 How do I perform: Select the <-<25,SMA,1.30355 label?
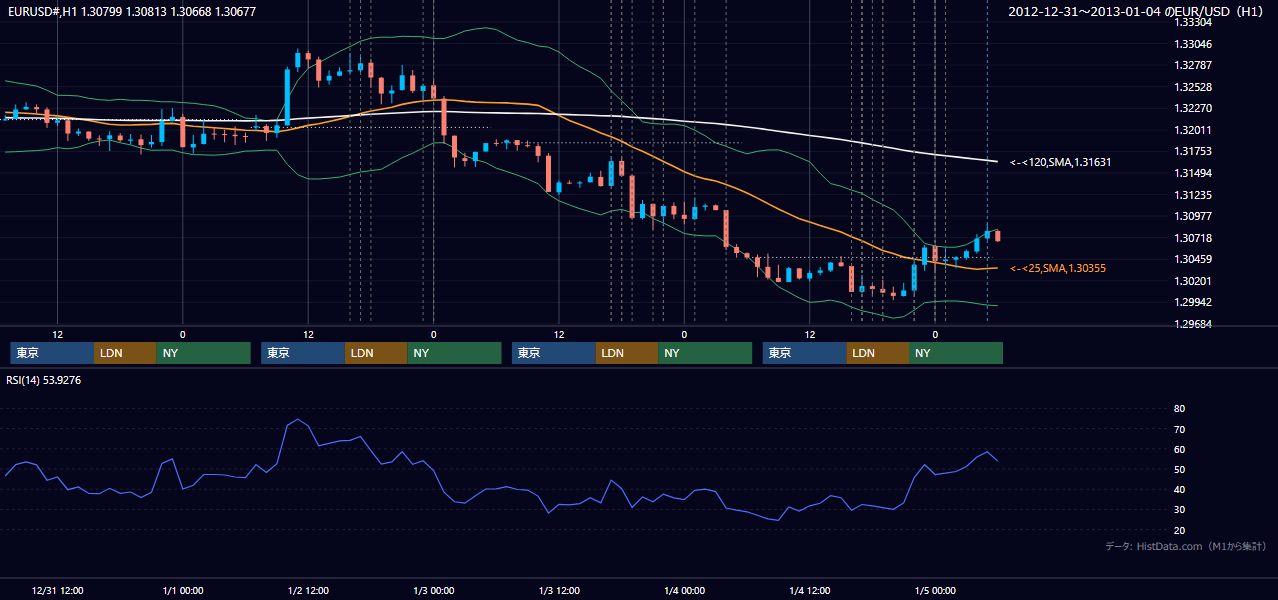1058,268
